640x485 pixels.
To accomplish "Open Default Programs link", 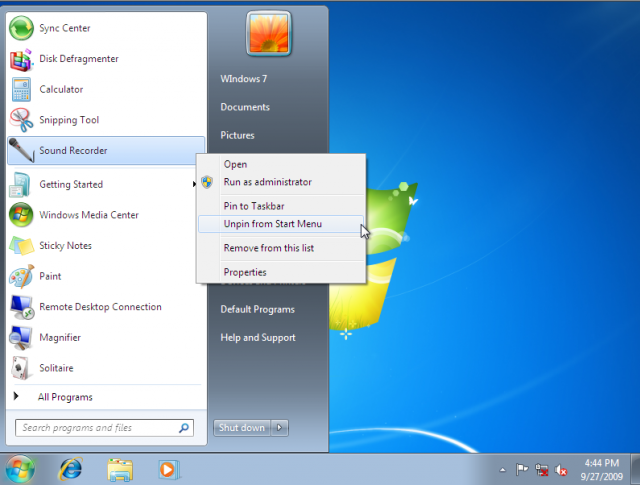I will coord(258,309).
